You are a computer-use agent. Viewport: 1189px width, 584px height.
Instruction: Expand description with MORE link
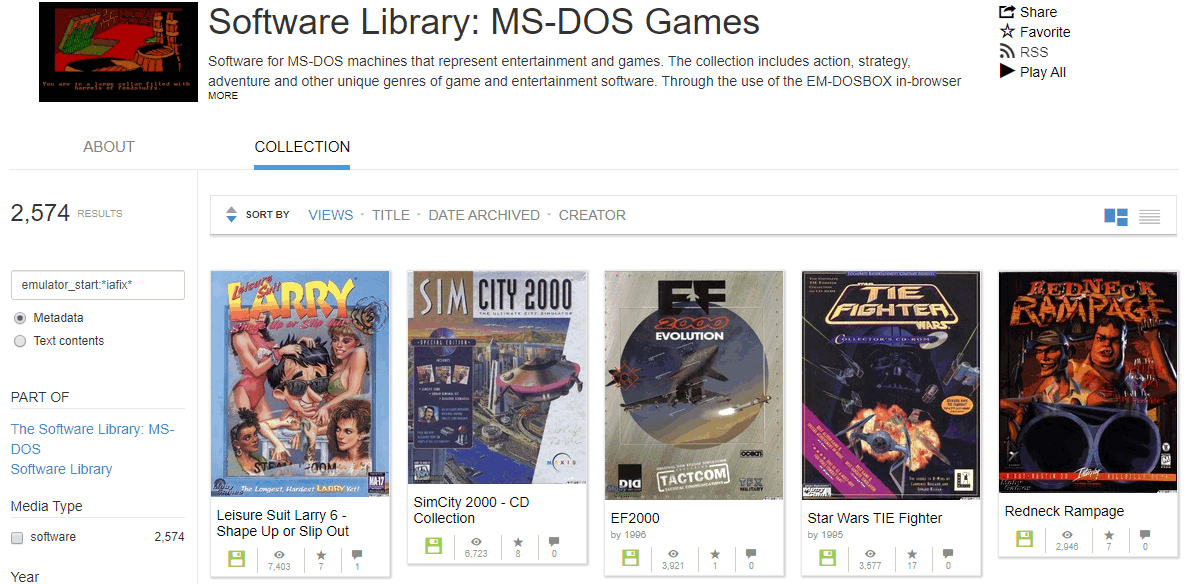[223, 96]
